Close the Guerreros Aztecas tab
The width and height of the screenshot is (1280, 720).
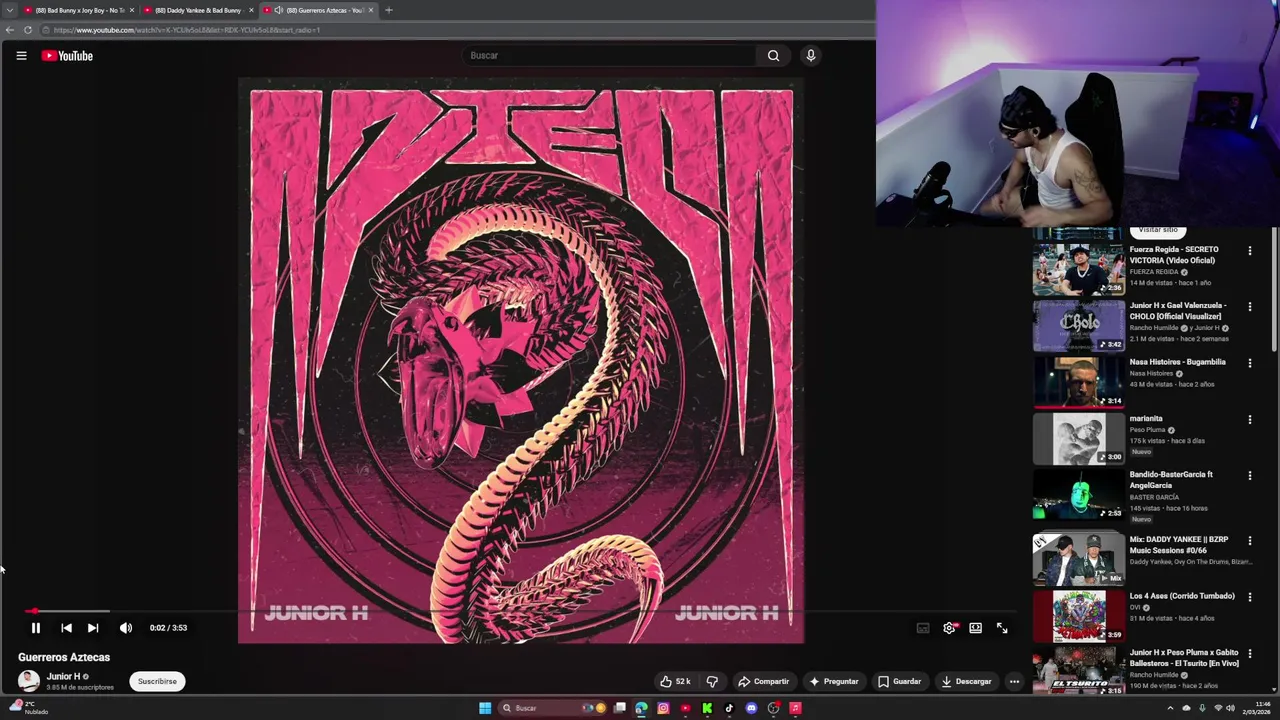click(371, 10)
